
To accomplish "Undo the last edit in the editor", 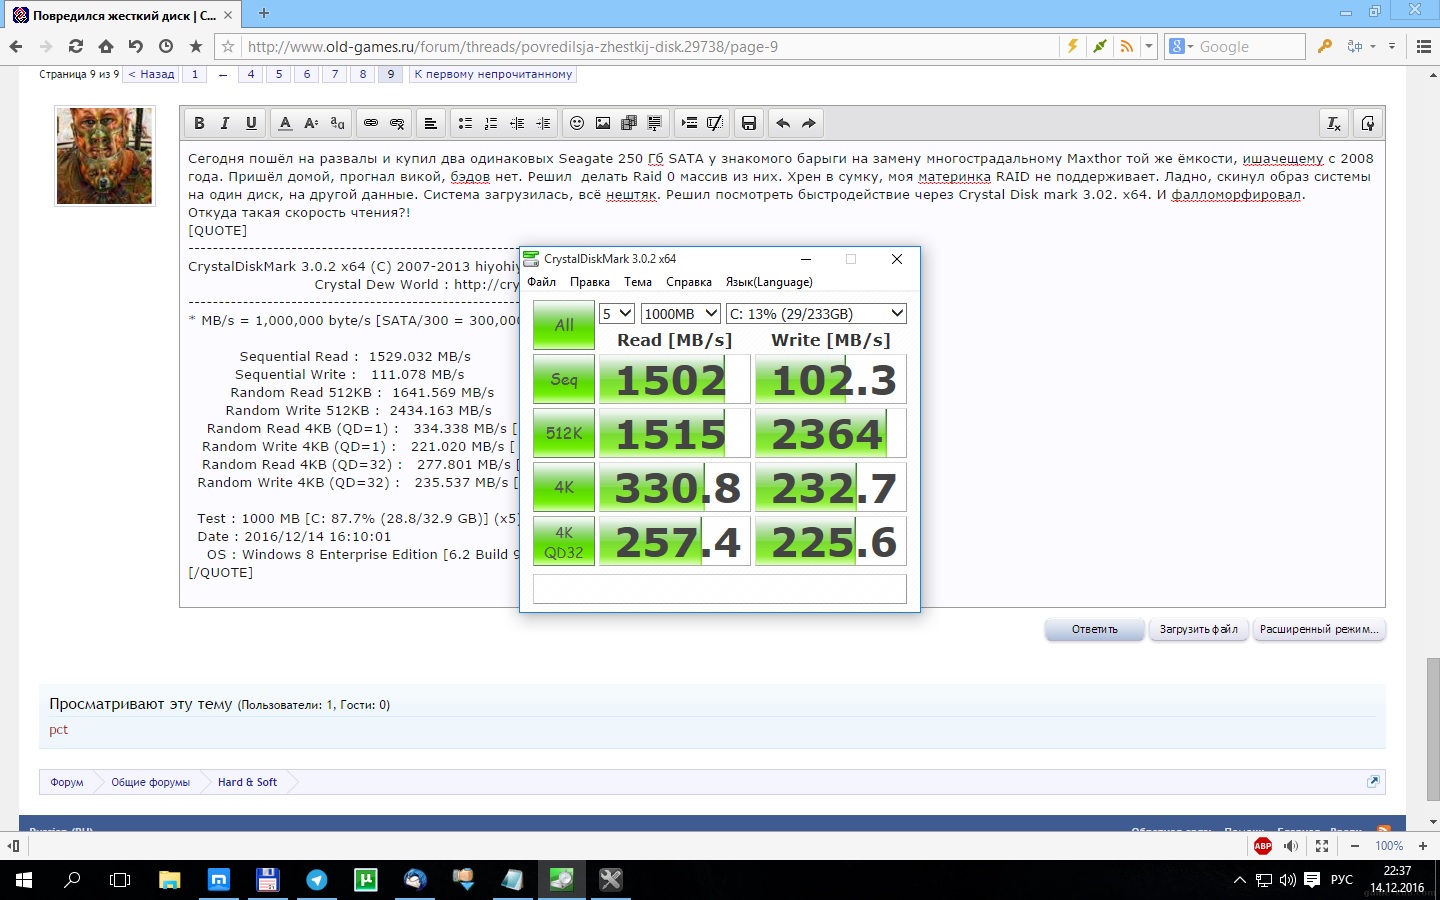I will point(783,123).
